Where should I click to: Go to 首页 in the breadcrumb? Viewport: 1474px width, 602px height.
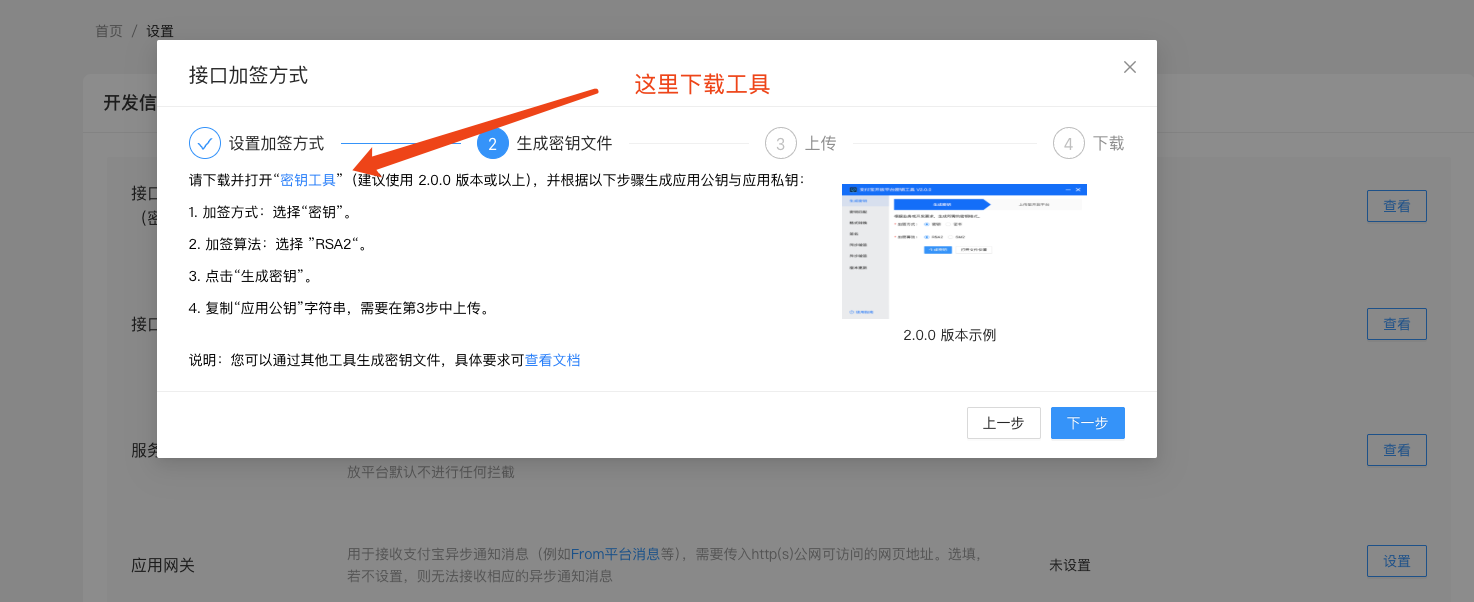pos(109,31)
